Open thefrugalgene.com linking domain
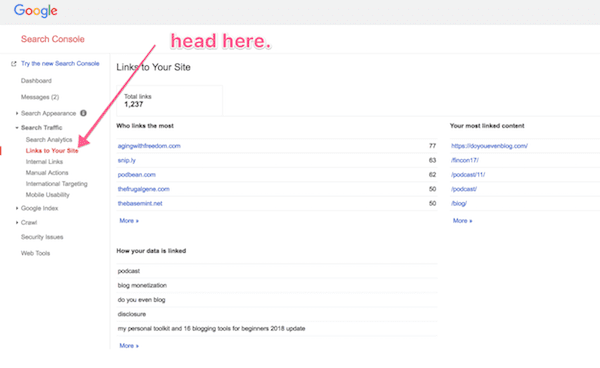This screenshot has height=368, width=600. coord(143,189)
